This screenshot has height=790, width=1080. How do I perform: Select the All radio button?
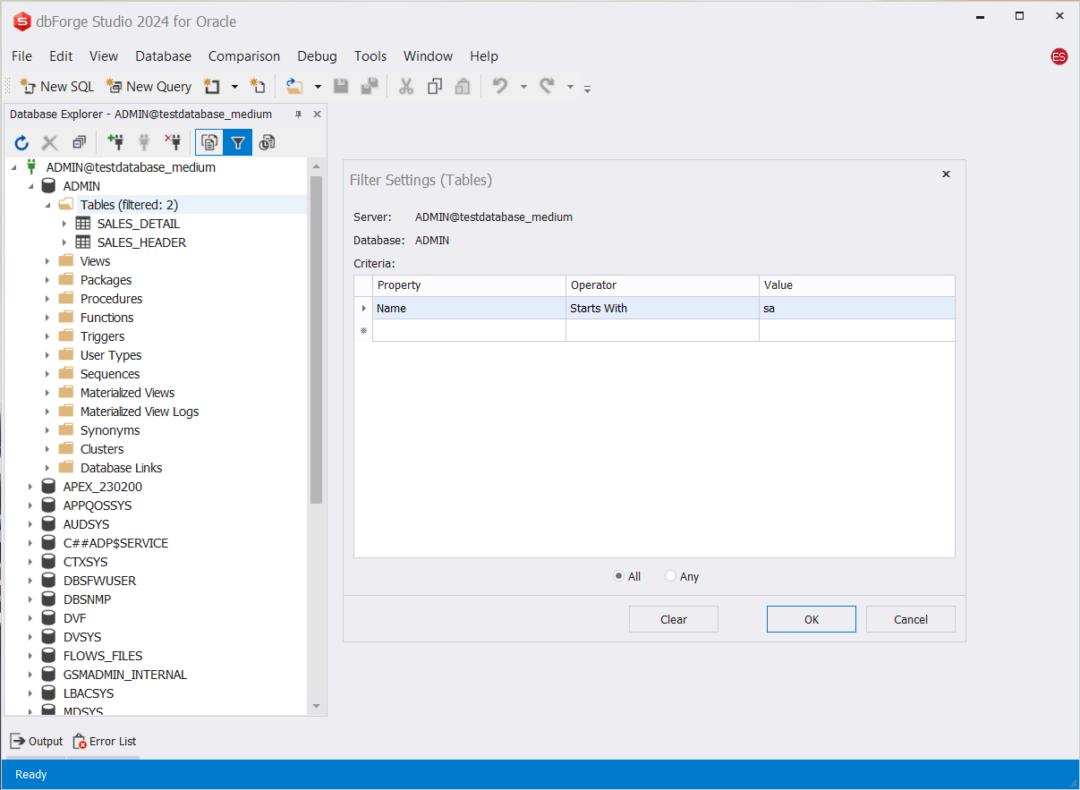coord(620,576)
